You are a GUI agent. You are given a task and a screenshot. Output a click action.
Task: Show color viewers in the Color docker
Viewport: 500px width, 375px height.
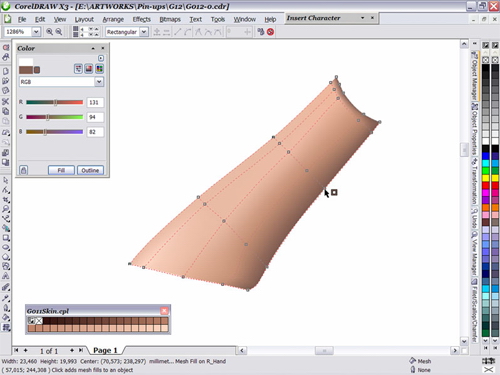coord(89,69)
